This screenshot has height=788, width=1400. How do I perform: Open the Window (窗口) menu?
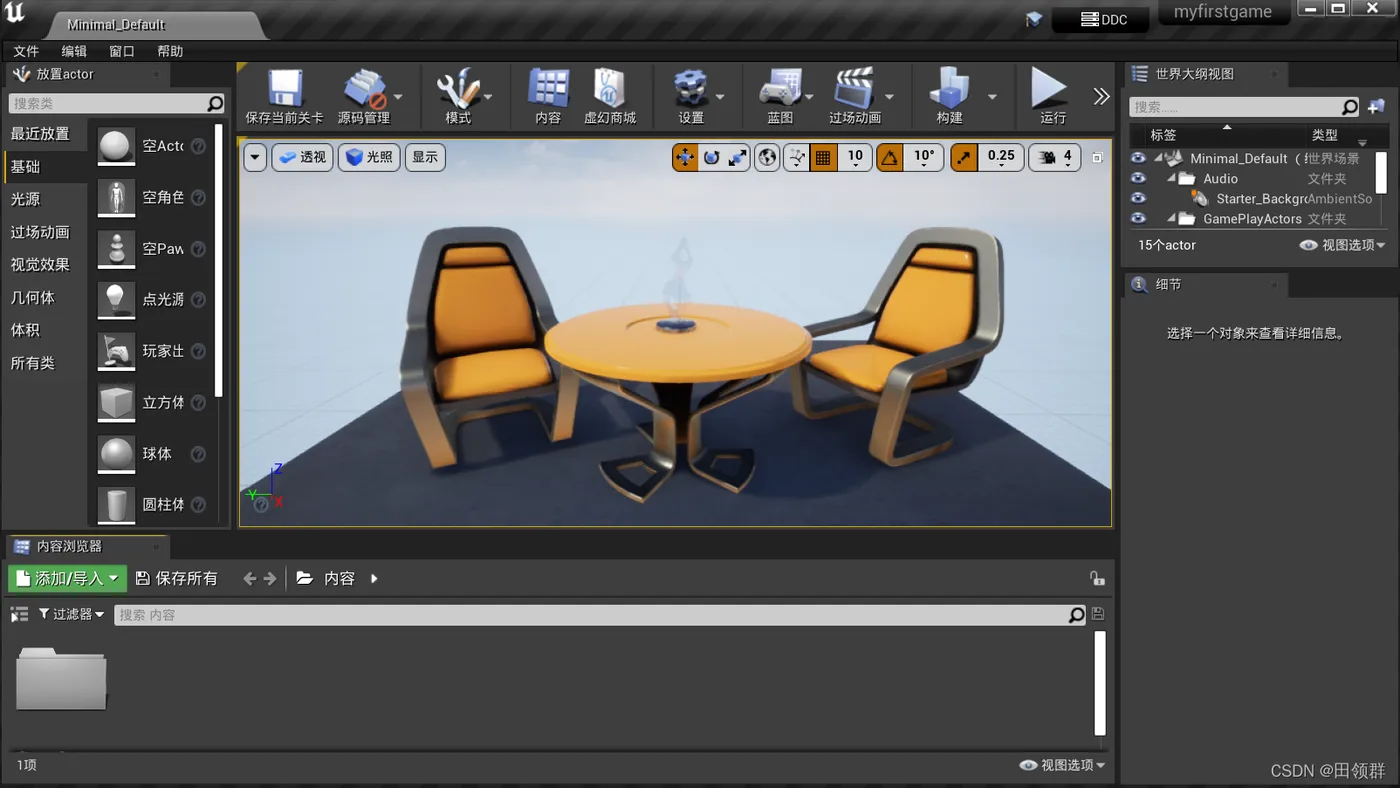(x=122, y=51)
